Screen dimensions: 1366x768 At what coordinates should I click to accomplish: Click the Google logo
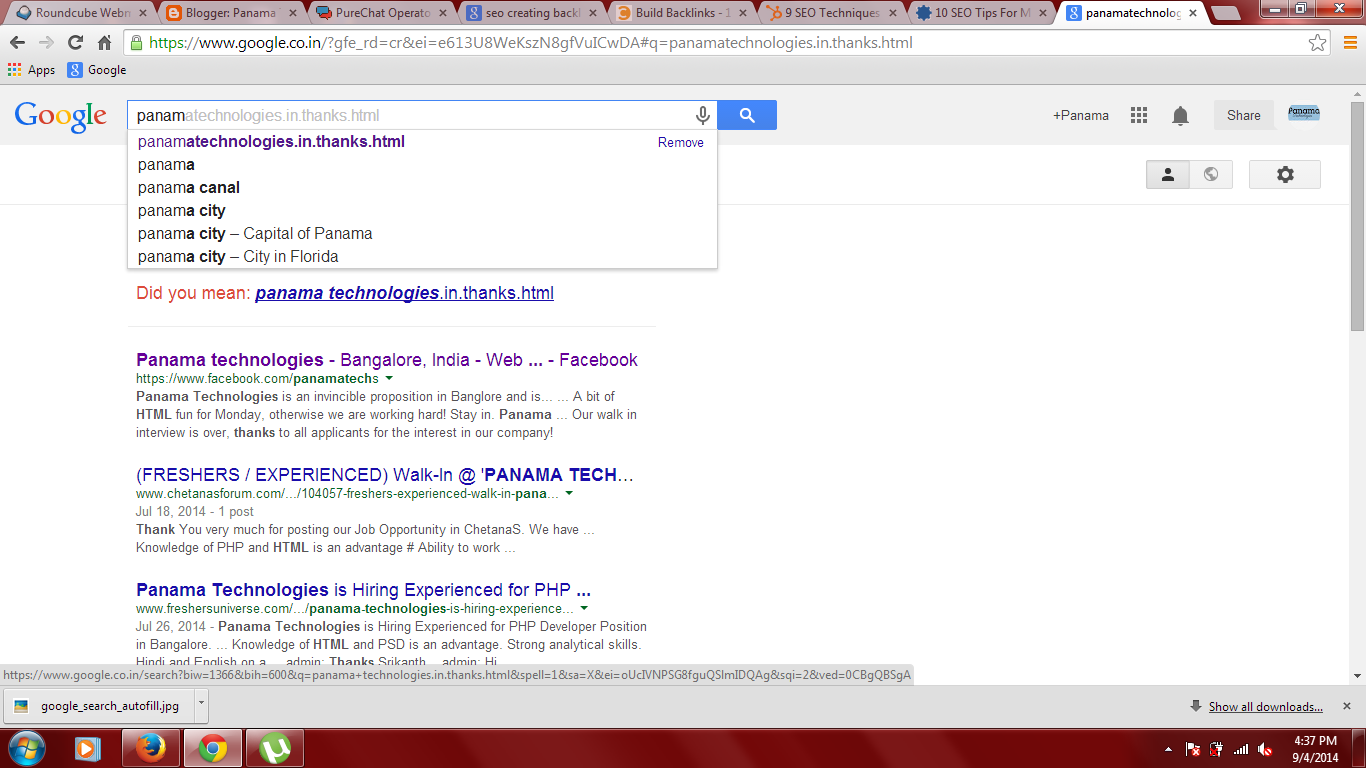(x=60, y=117)
